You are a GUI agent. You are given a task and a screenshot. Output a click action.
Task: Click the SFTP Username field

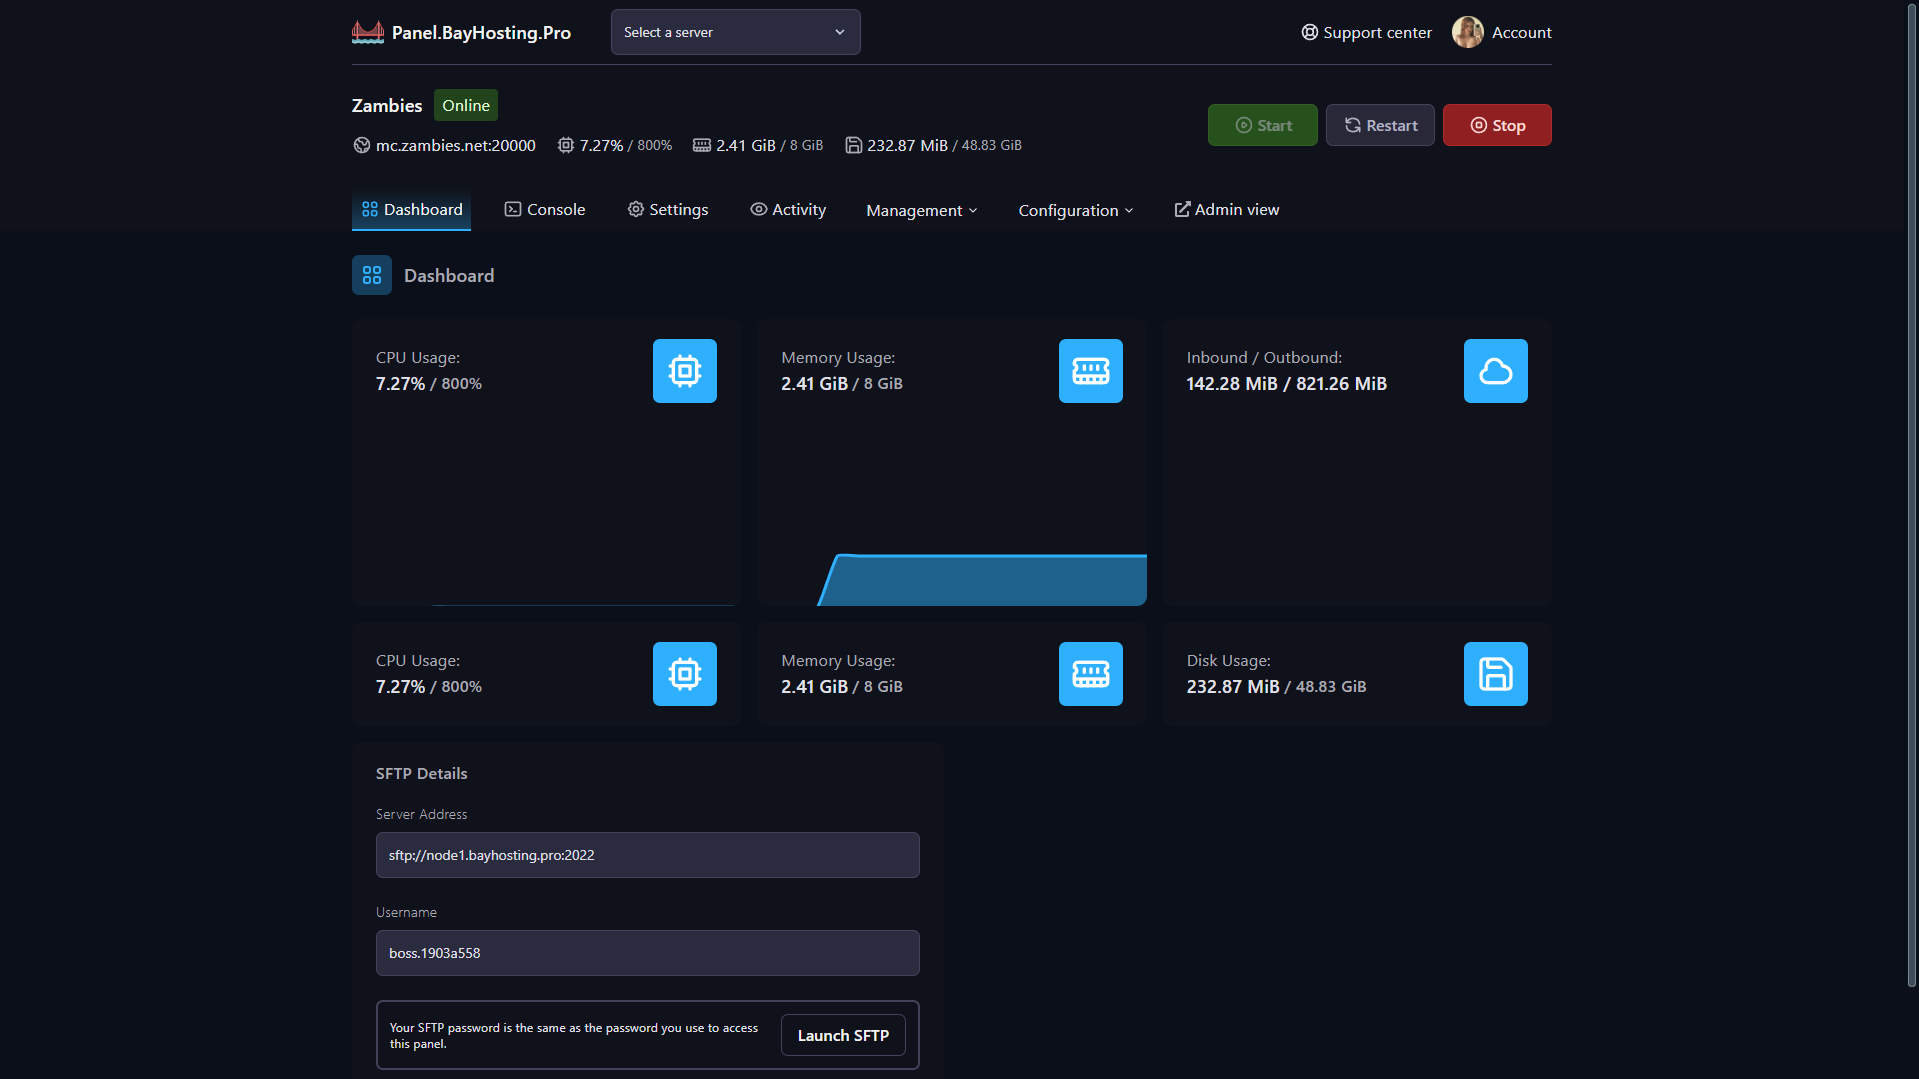(647, 953)
